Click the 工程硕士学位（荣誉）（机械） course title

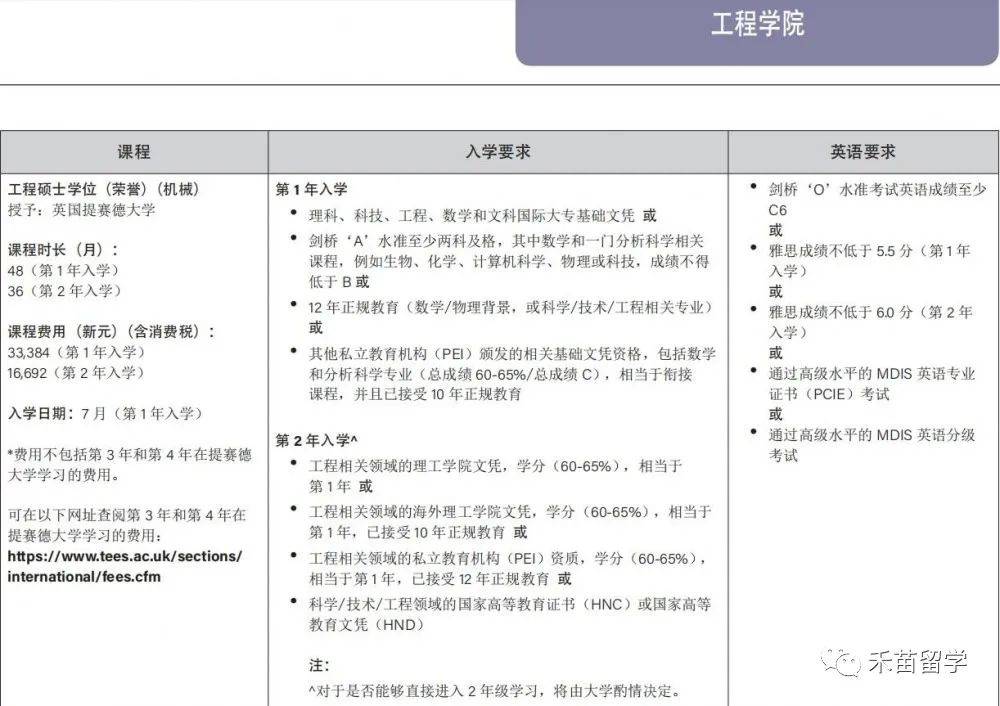(x=102, y=189)
